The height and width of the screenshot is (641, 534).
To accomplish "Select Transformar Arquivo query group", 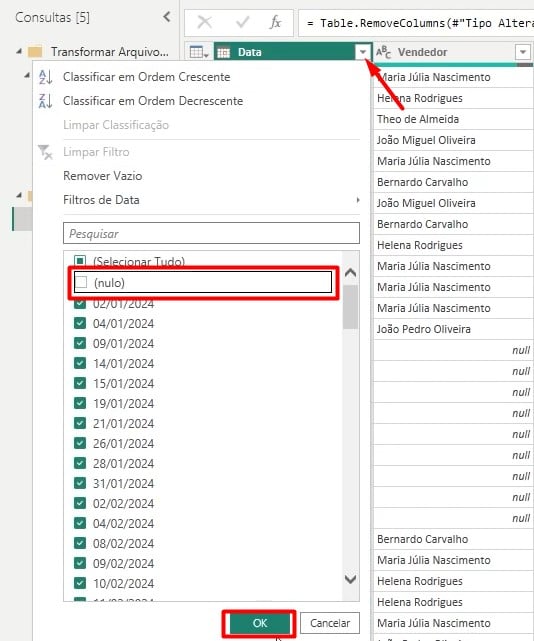I will point(109,52).
